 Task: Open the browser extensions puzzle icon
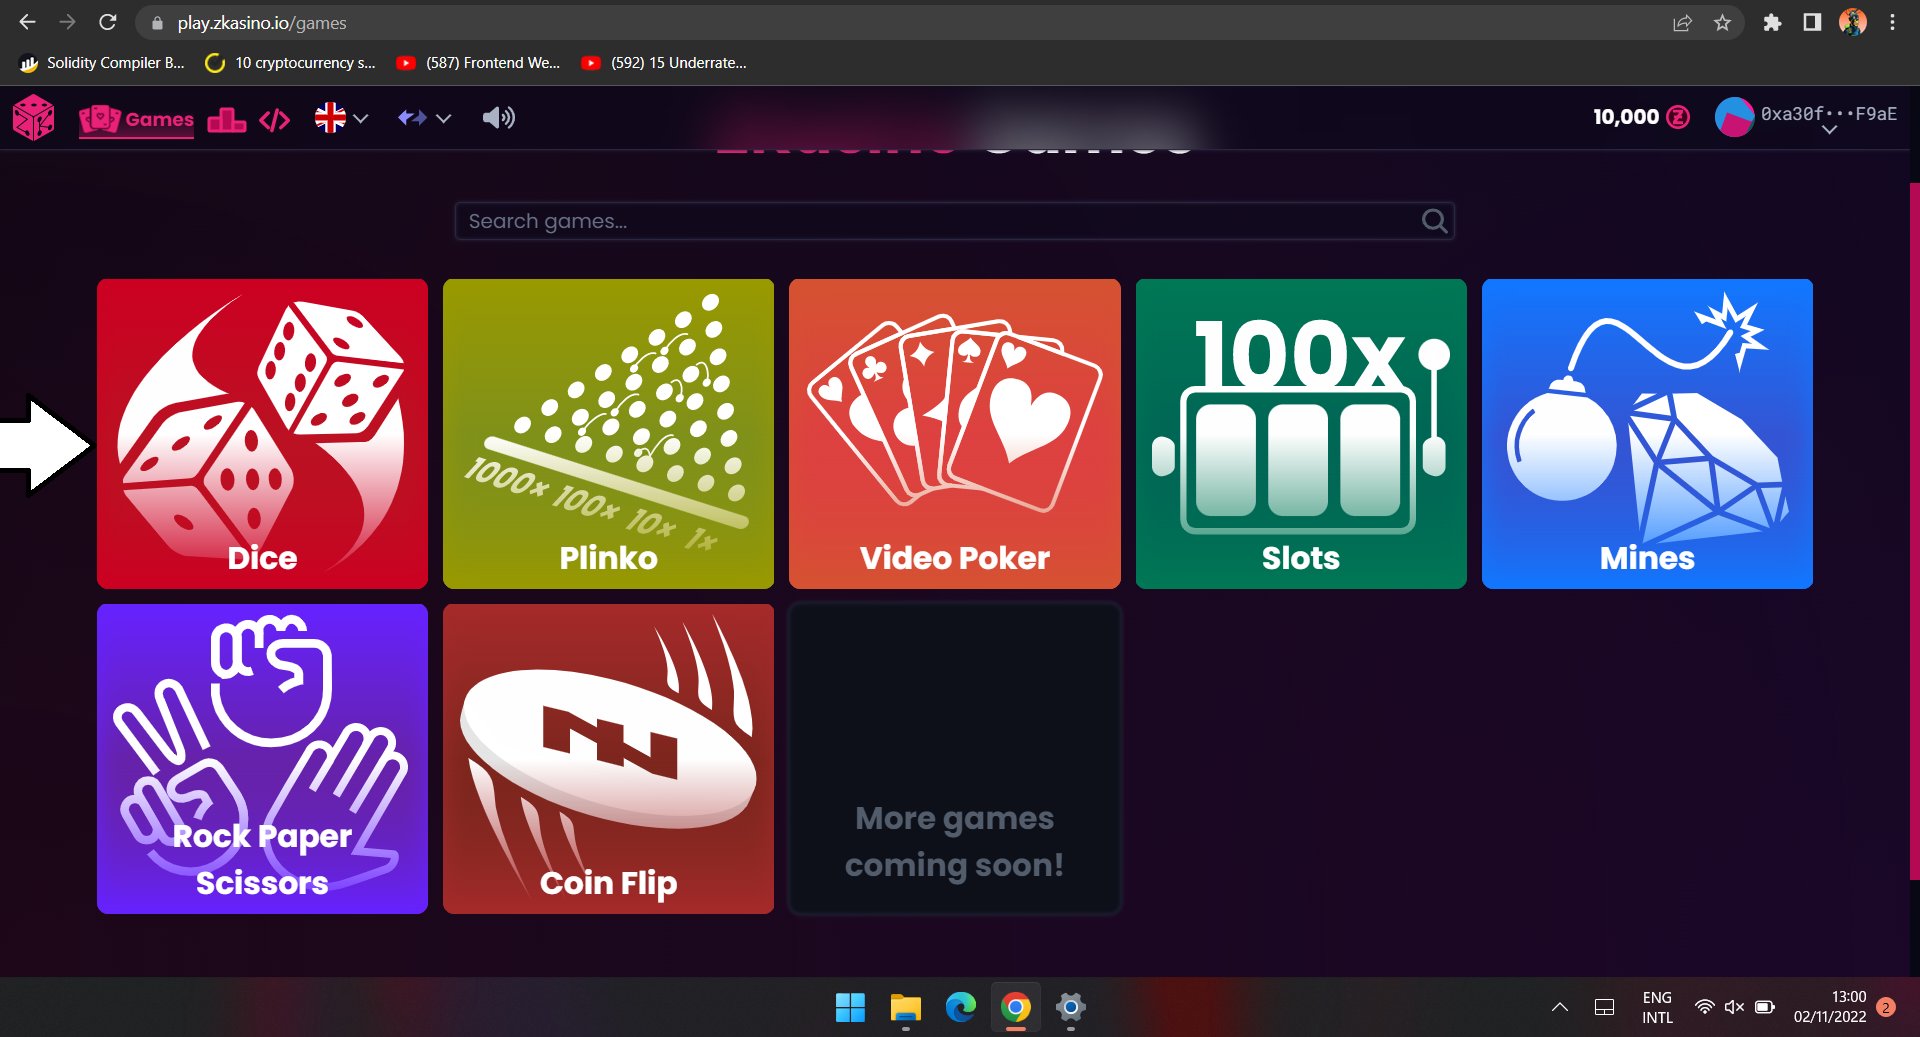[x=1772, y=22]
